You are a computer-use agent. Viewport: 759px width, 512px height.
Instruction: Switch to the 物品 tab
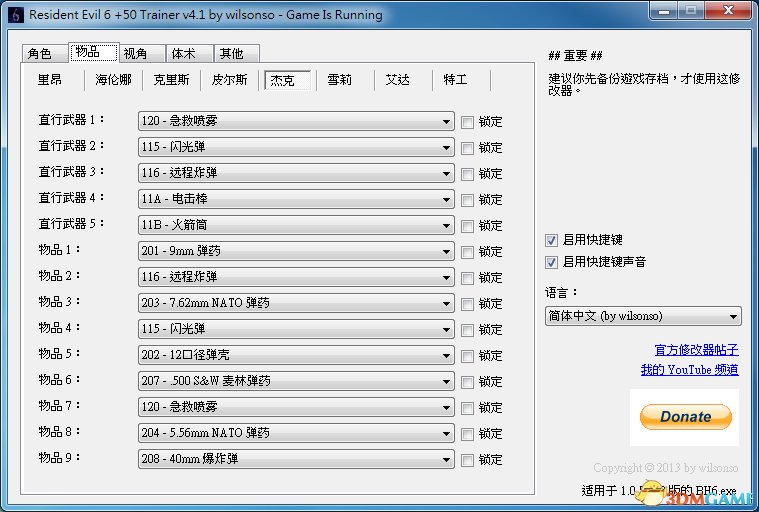coord(93,52)
